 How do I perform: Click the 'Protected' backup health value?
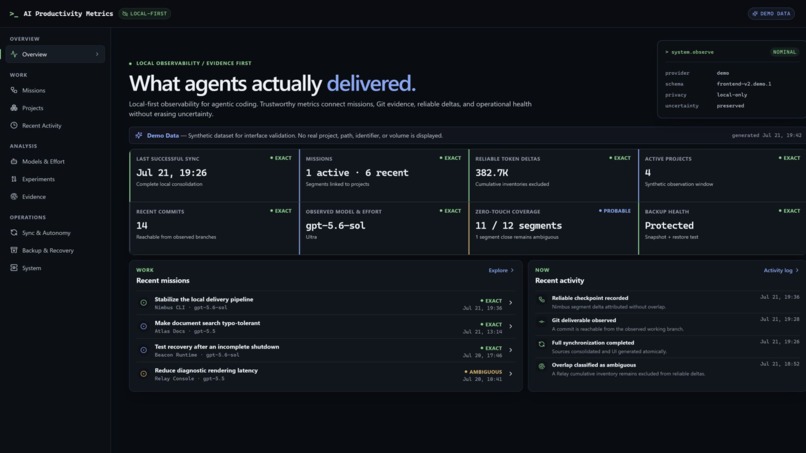[669, 226]
